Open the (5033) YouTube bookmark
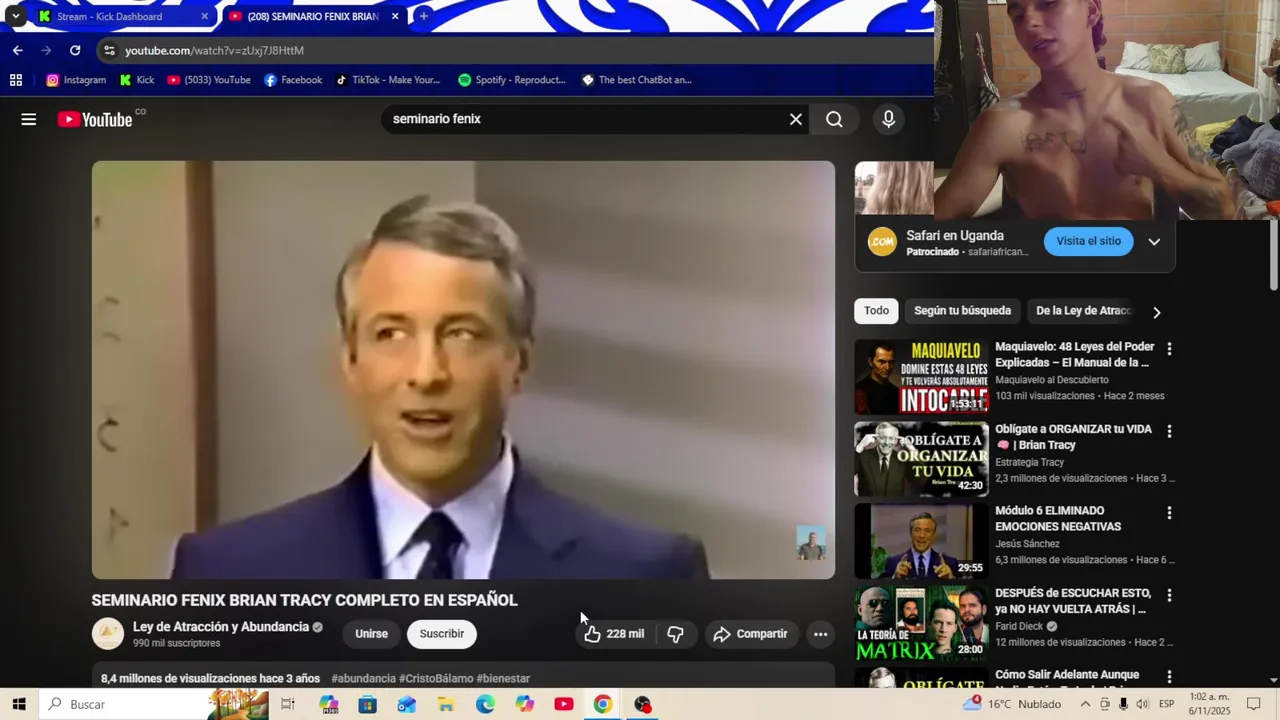1280x720 pixels. pyautogui.click(x=209, y=80)
